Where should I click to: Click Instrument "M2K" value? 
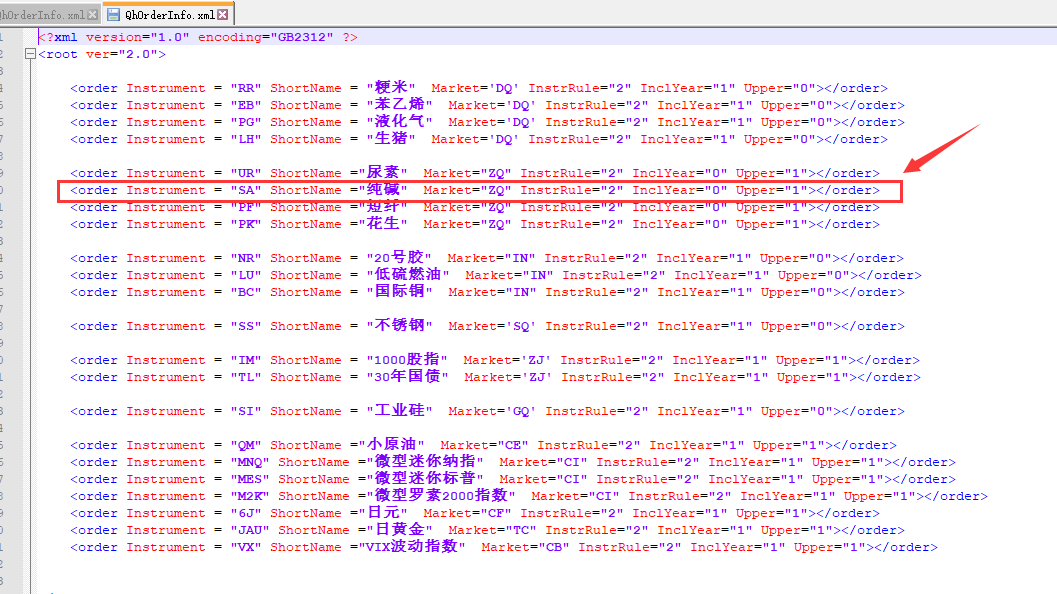[249, 496]
